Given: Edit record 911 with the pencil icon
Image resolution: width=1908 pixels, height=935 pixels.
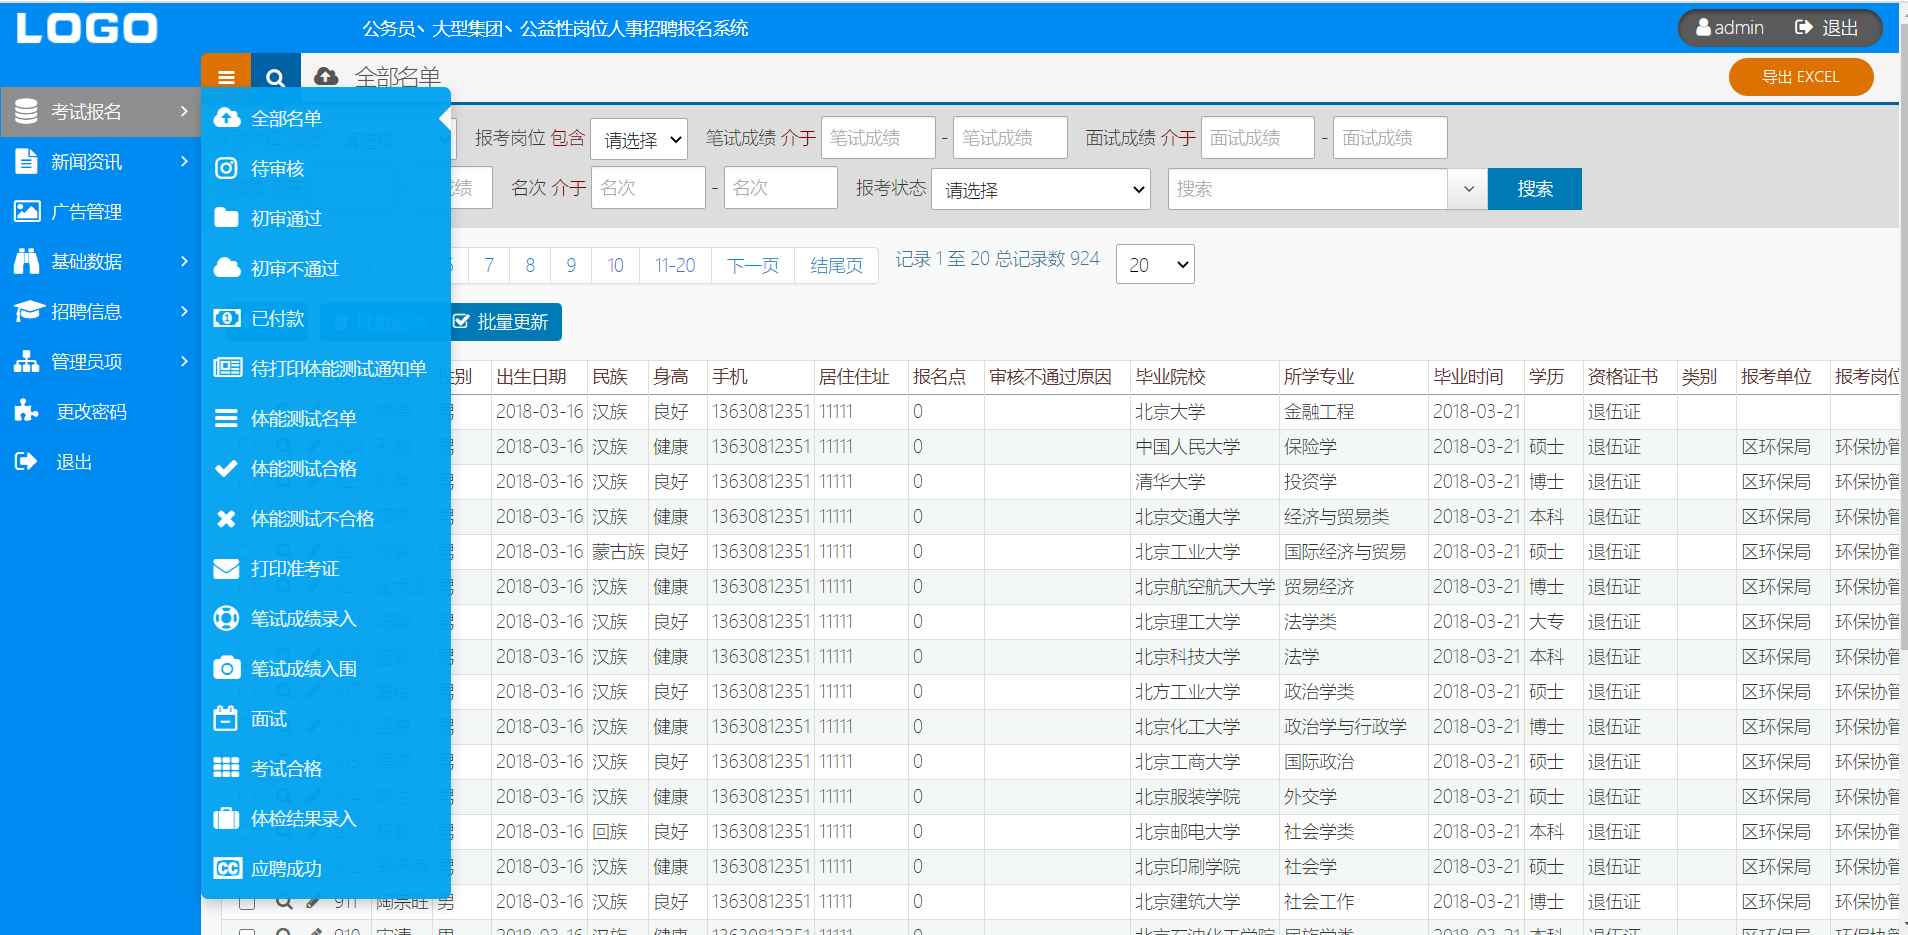Looking at the screenshot, I should [313, 903].
